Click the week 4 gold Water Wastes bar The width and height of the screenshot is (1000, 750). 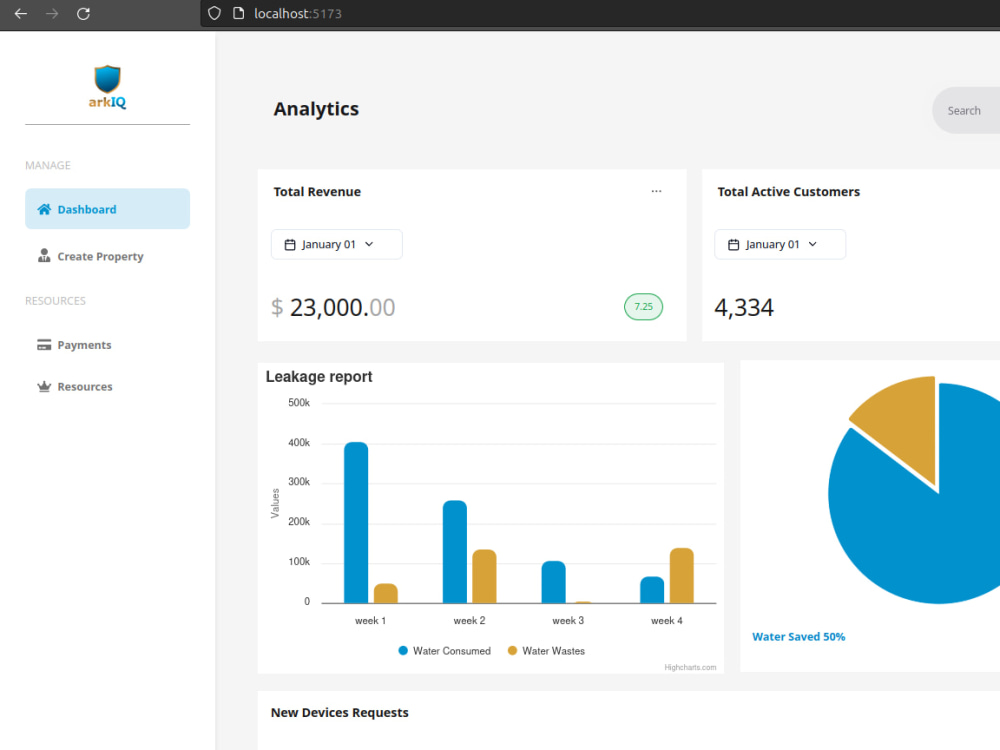coord(682,575)
